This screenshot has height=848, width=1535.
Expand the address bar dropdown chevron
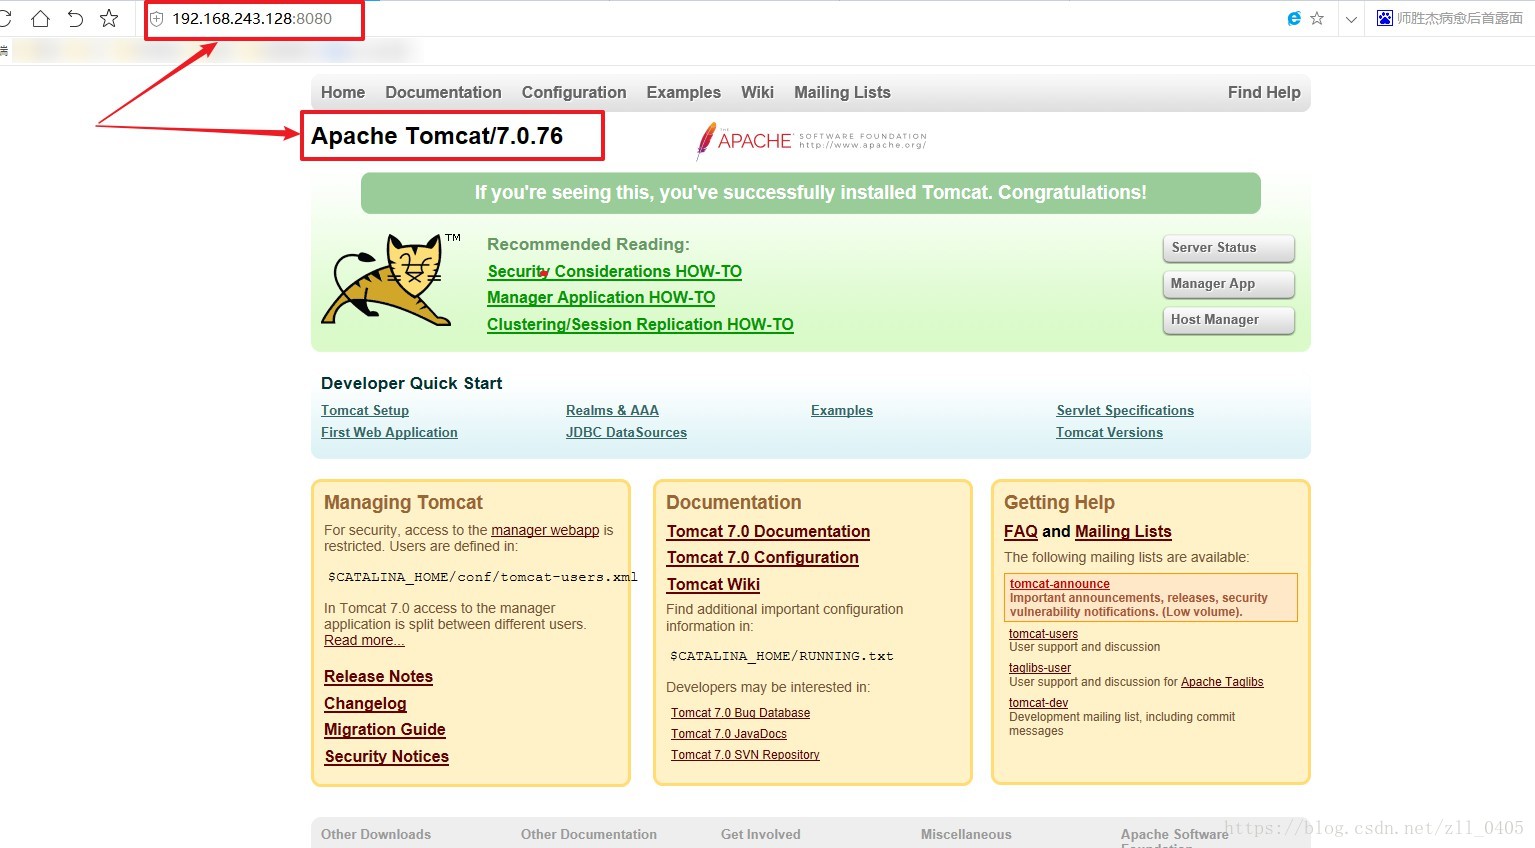(1351, 19)
